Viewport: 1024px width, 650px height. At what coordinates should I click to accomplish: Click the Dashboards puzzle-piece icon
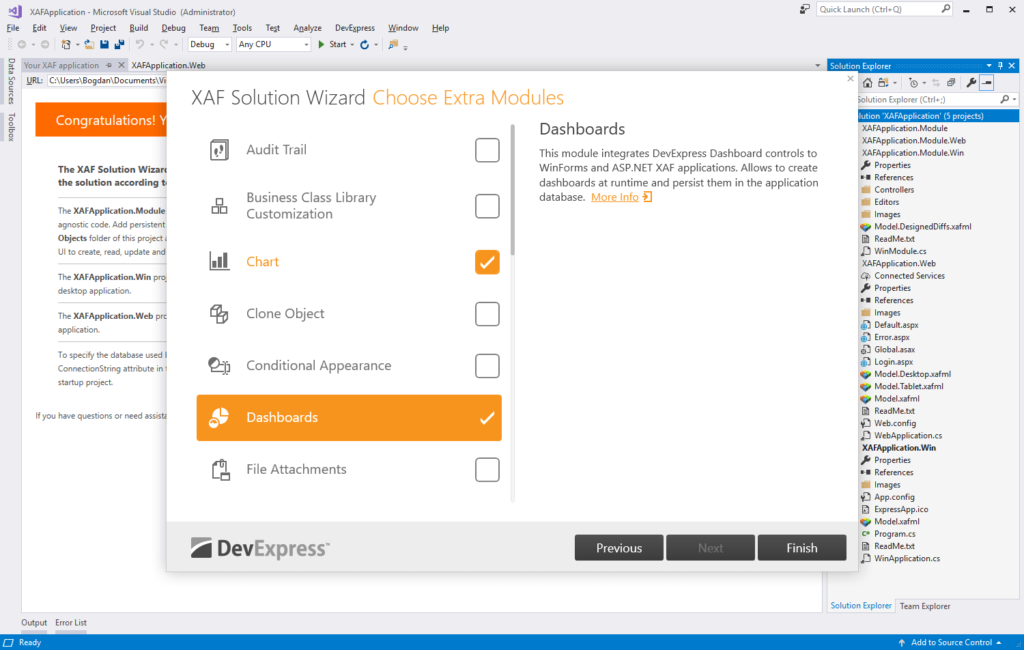(219, 417)
